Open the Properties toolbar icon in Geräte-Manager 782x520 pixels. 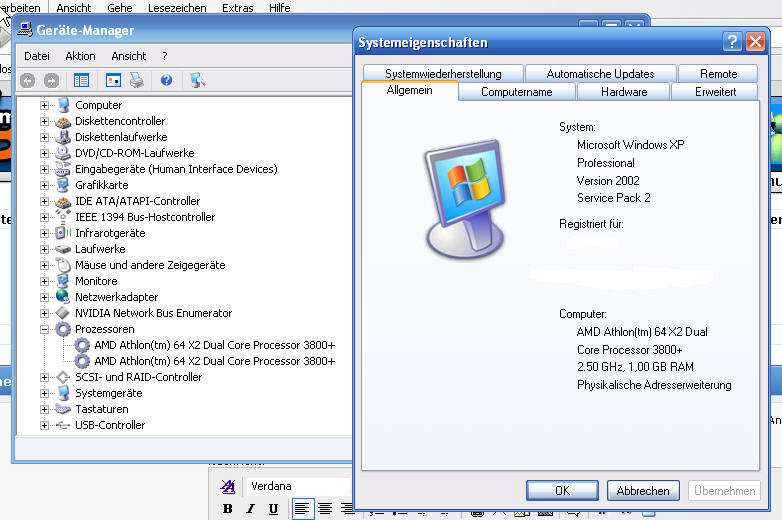[x=113, y=80]
